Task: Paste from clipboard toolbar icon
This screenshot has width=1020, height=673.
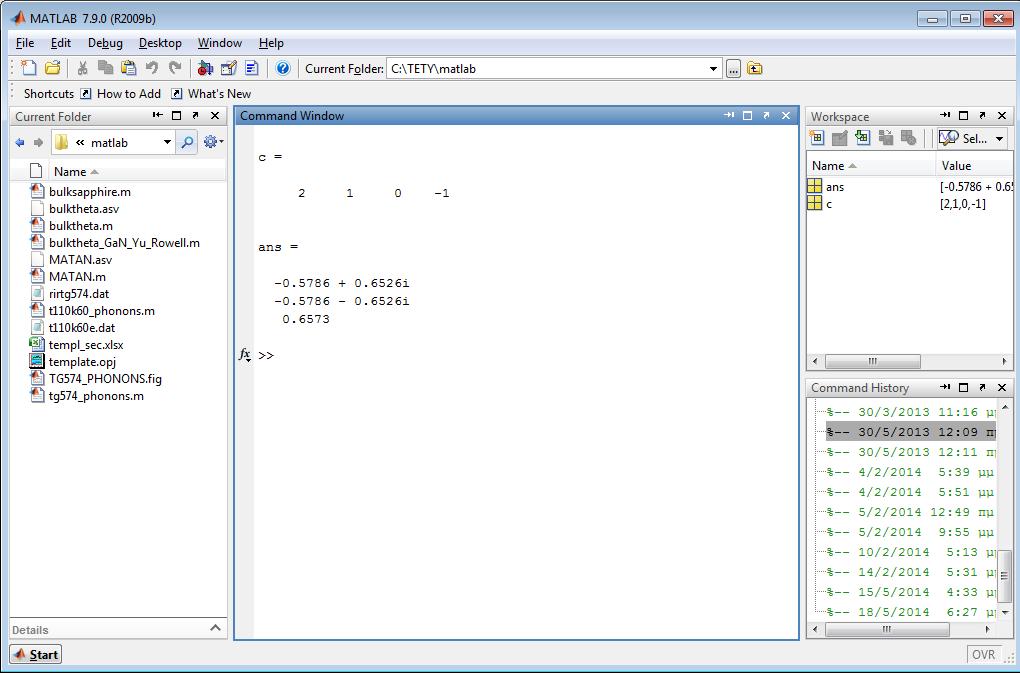Action: [128, 68]
